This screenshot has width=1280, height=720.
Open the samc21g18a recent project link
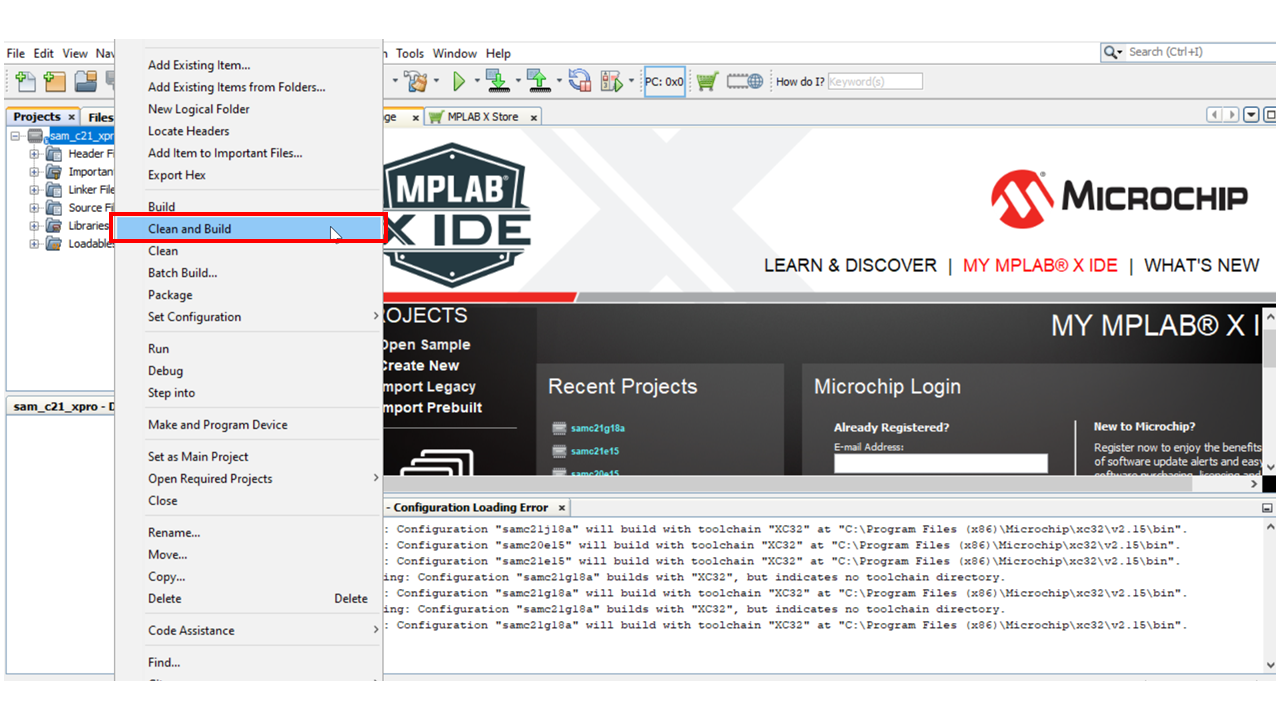(598, 428)
